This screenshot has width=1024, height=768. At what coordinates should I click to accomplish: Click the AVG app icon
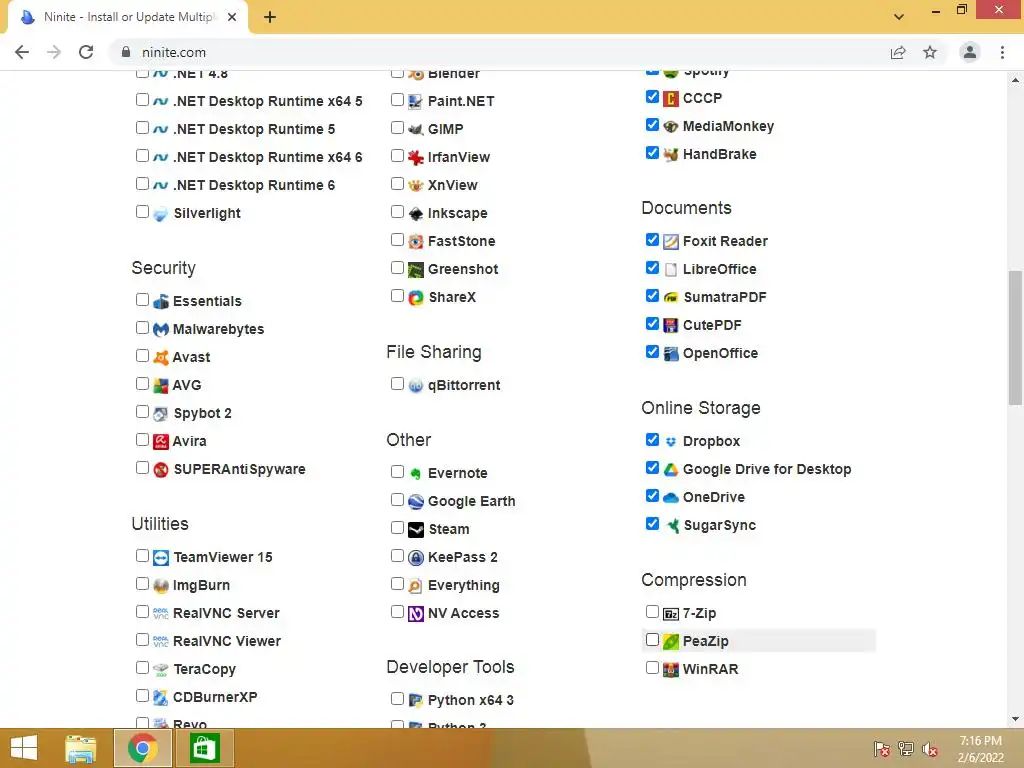tap(161, 385)
